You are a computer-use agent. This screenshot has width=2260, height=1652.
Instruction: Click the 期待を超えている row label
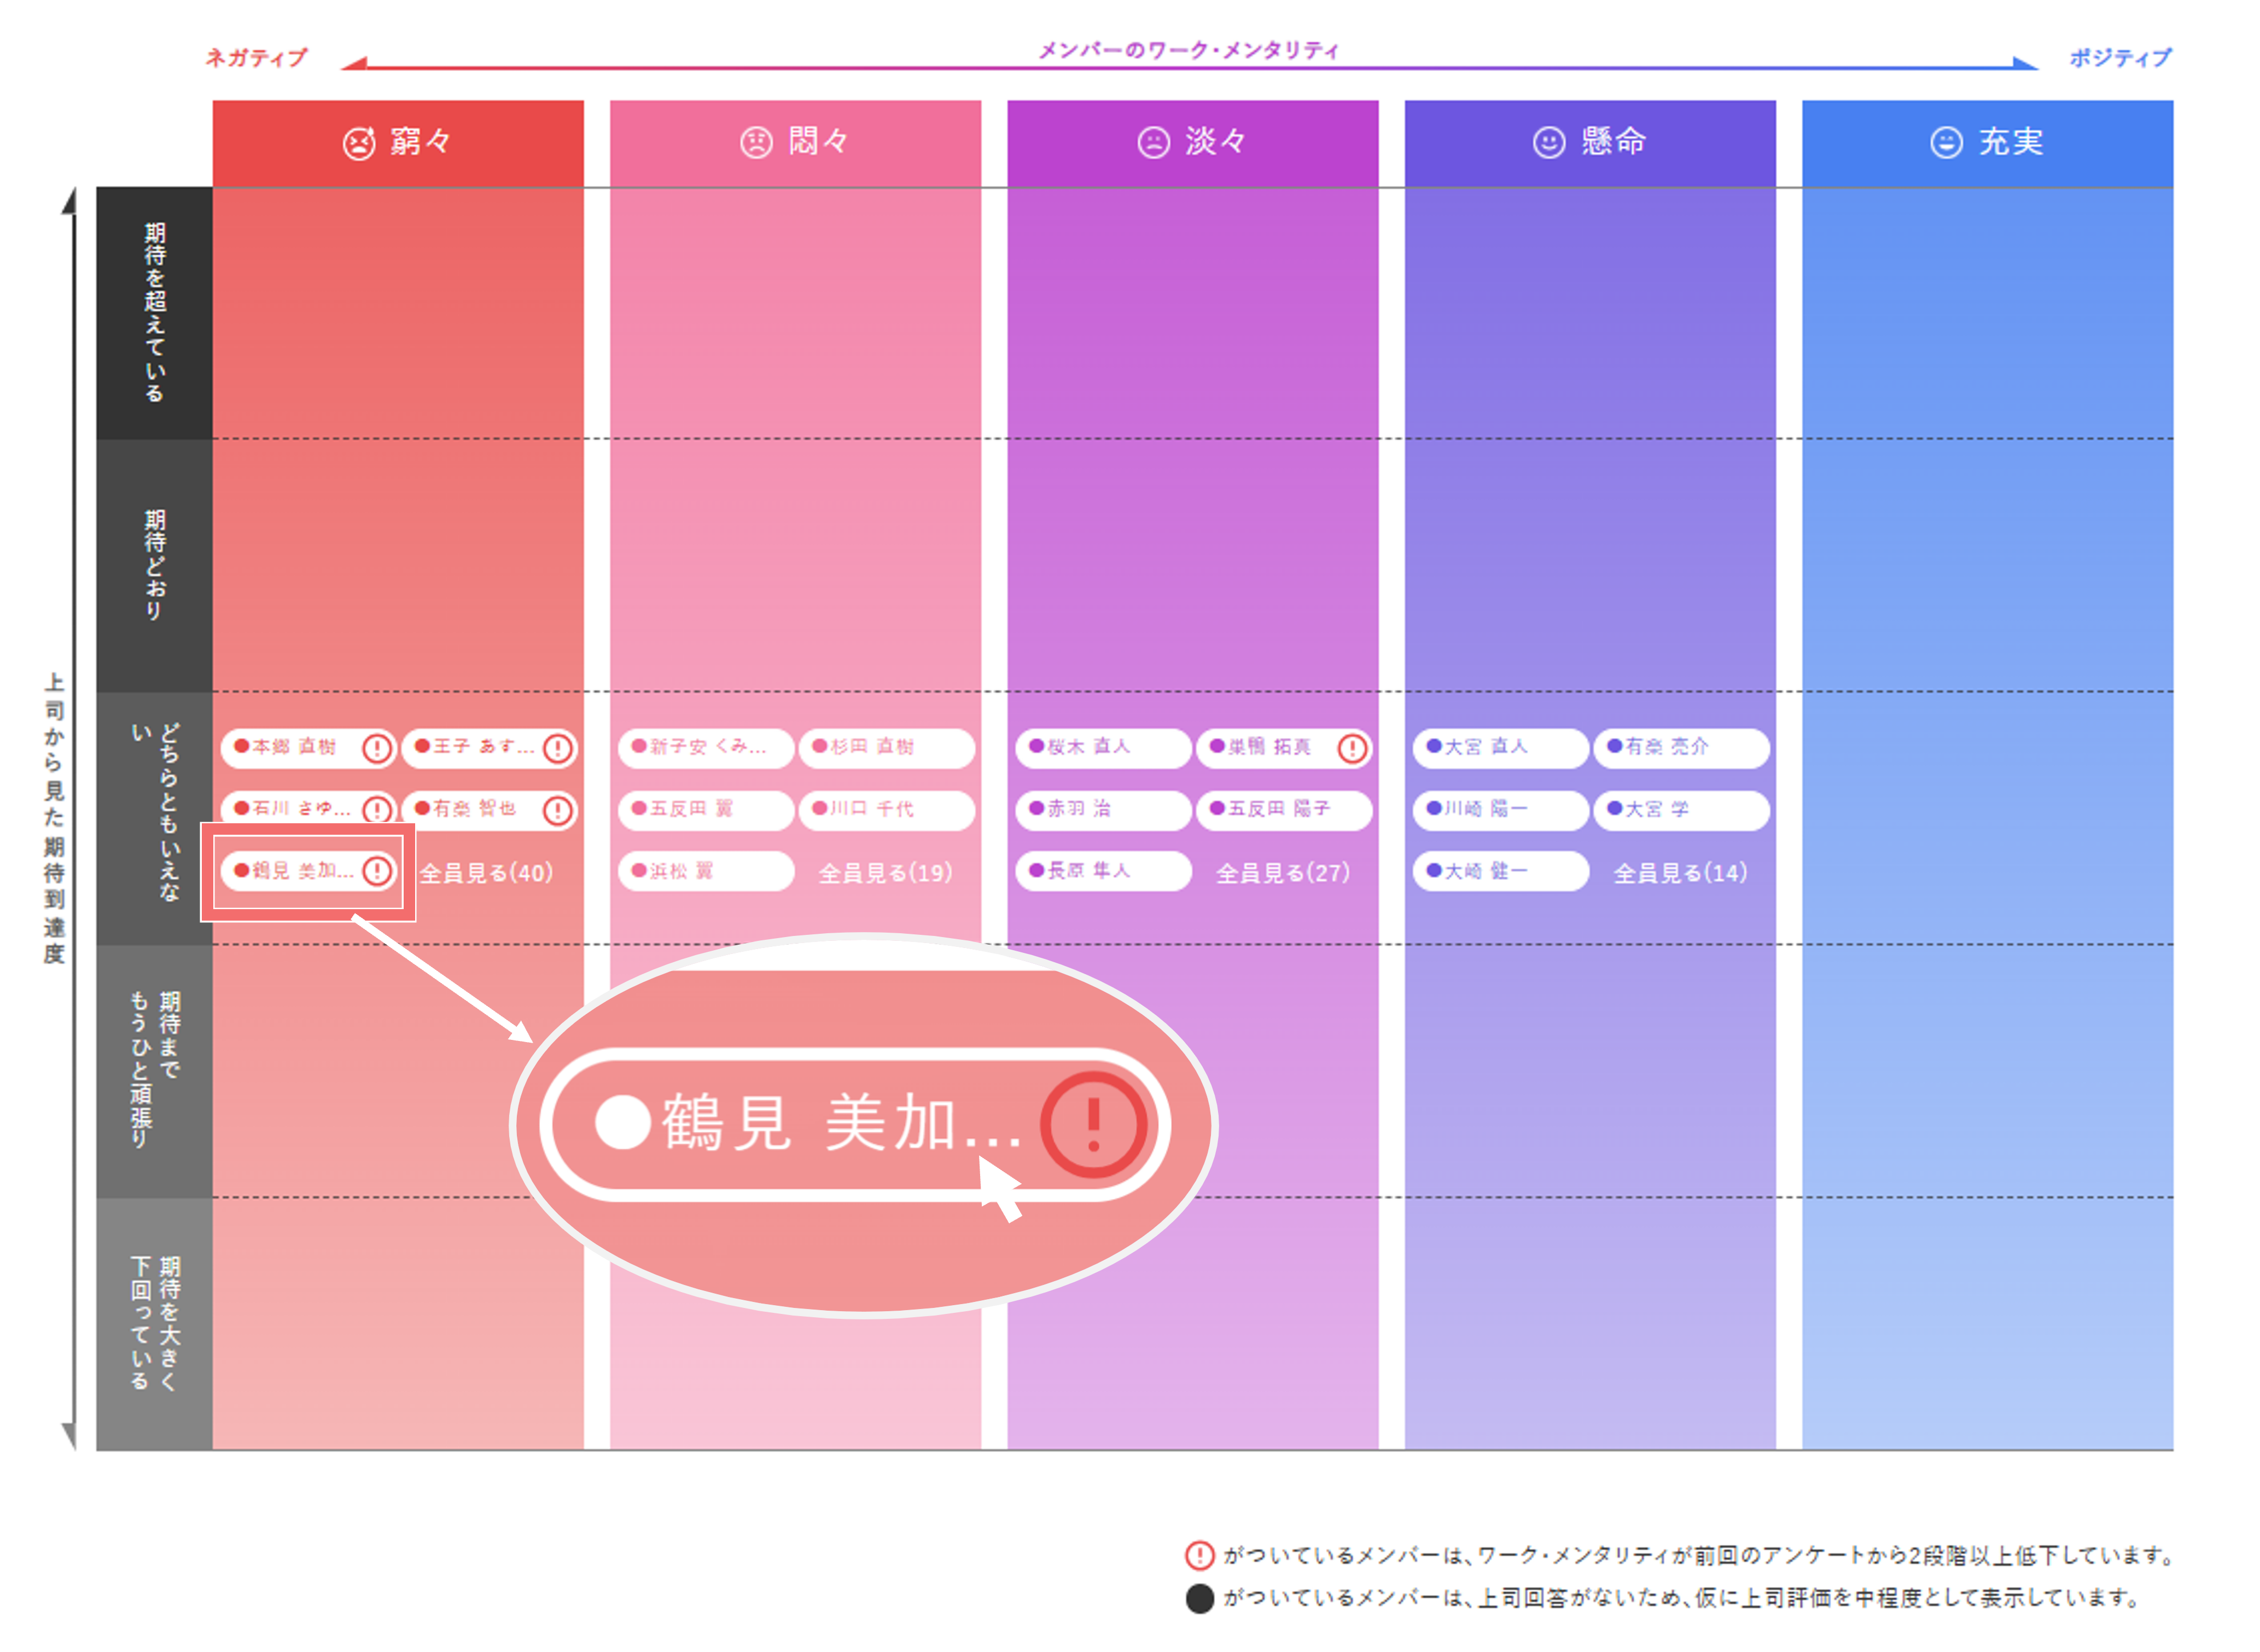(x=154, y=313)
